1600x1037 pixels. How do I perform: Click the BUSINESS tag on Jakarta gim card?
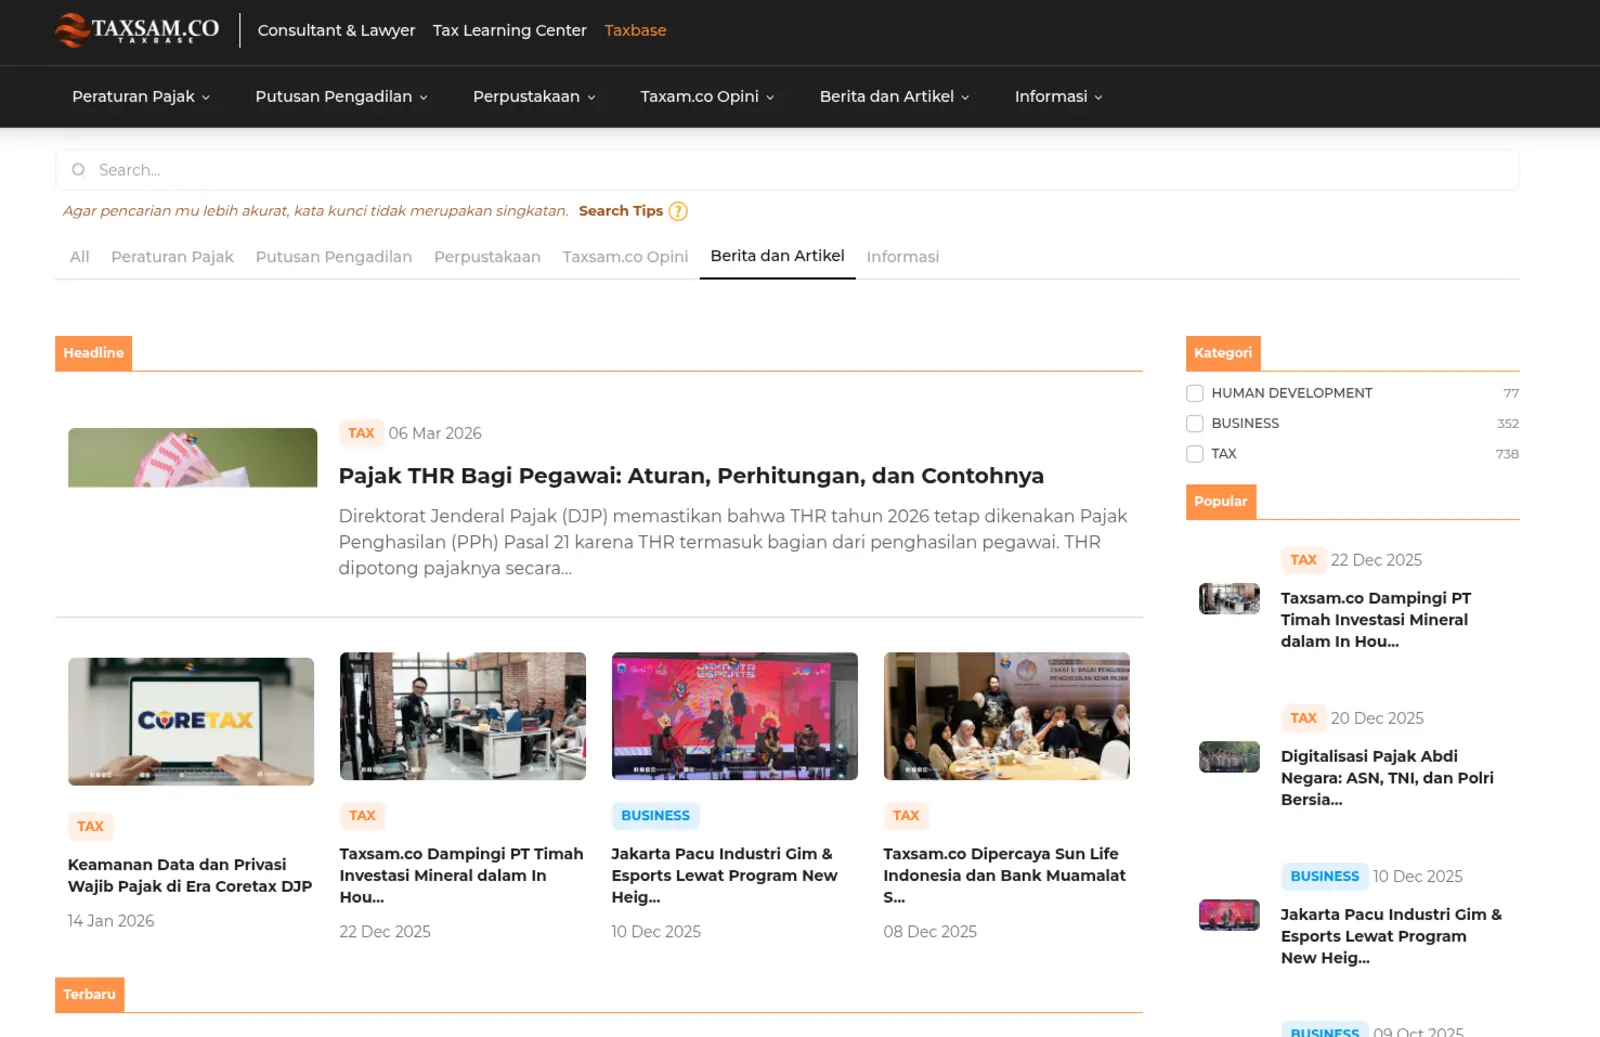click(655, 816)
